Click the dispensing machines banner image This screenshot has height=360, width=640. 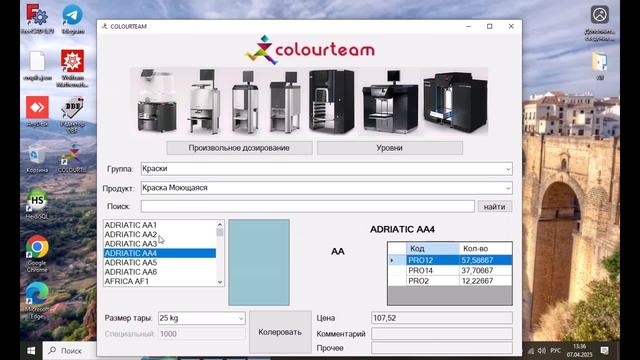(309, 101)
